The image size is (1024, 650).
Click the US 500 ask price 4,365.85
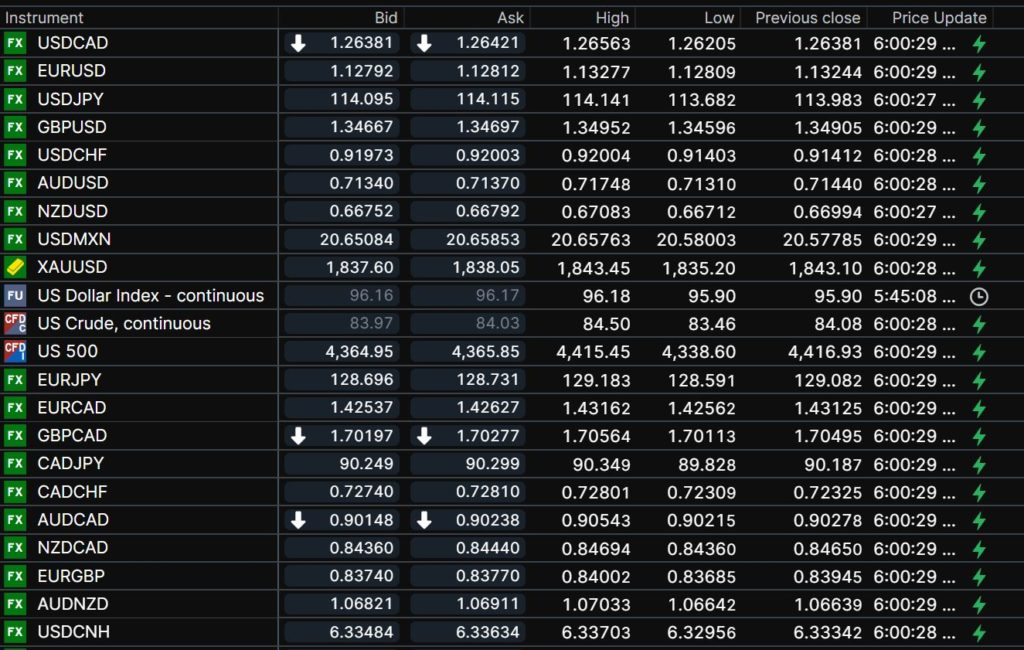click(x=486, y=351)
